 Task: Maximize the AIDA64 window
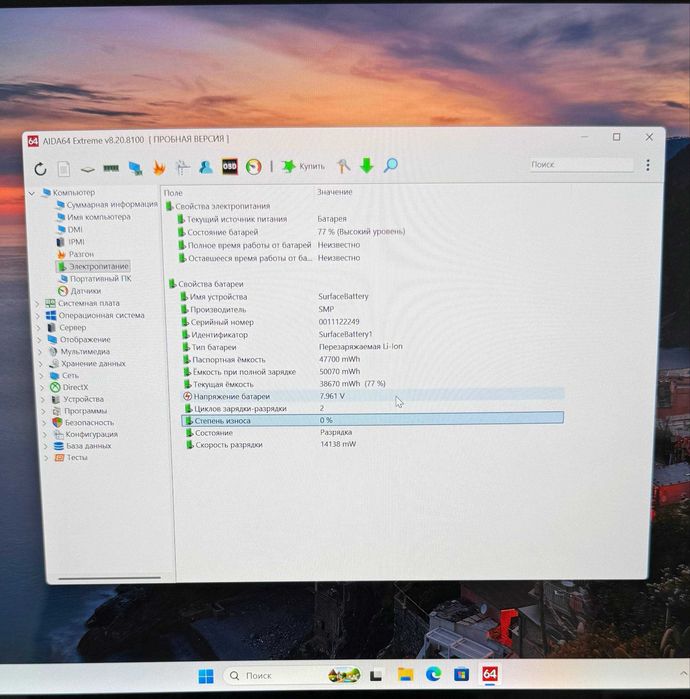click(616, 137)
